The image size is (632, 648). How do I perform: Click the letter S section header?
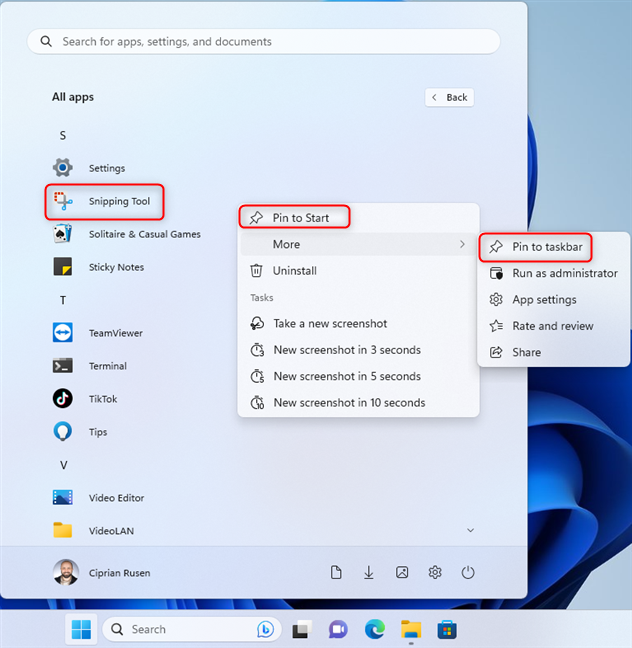(x=63, y=135)
